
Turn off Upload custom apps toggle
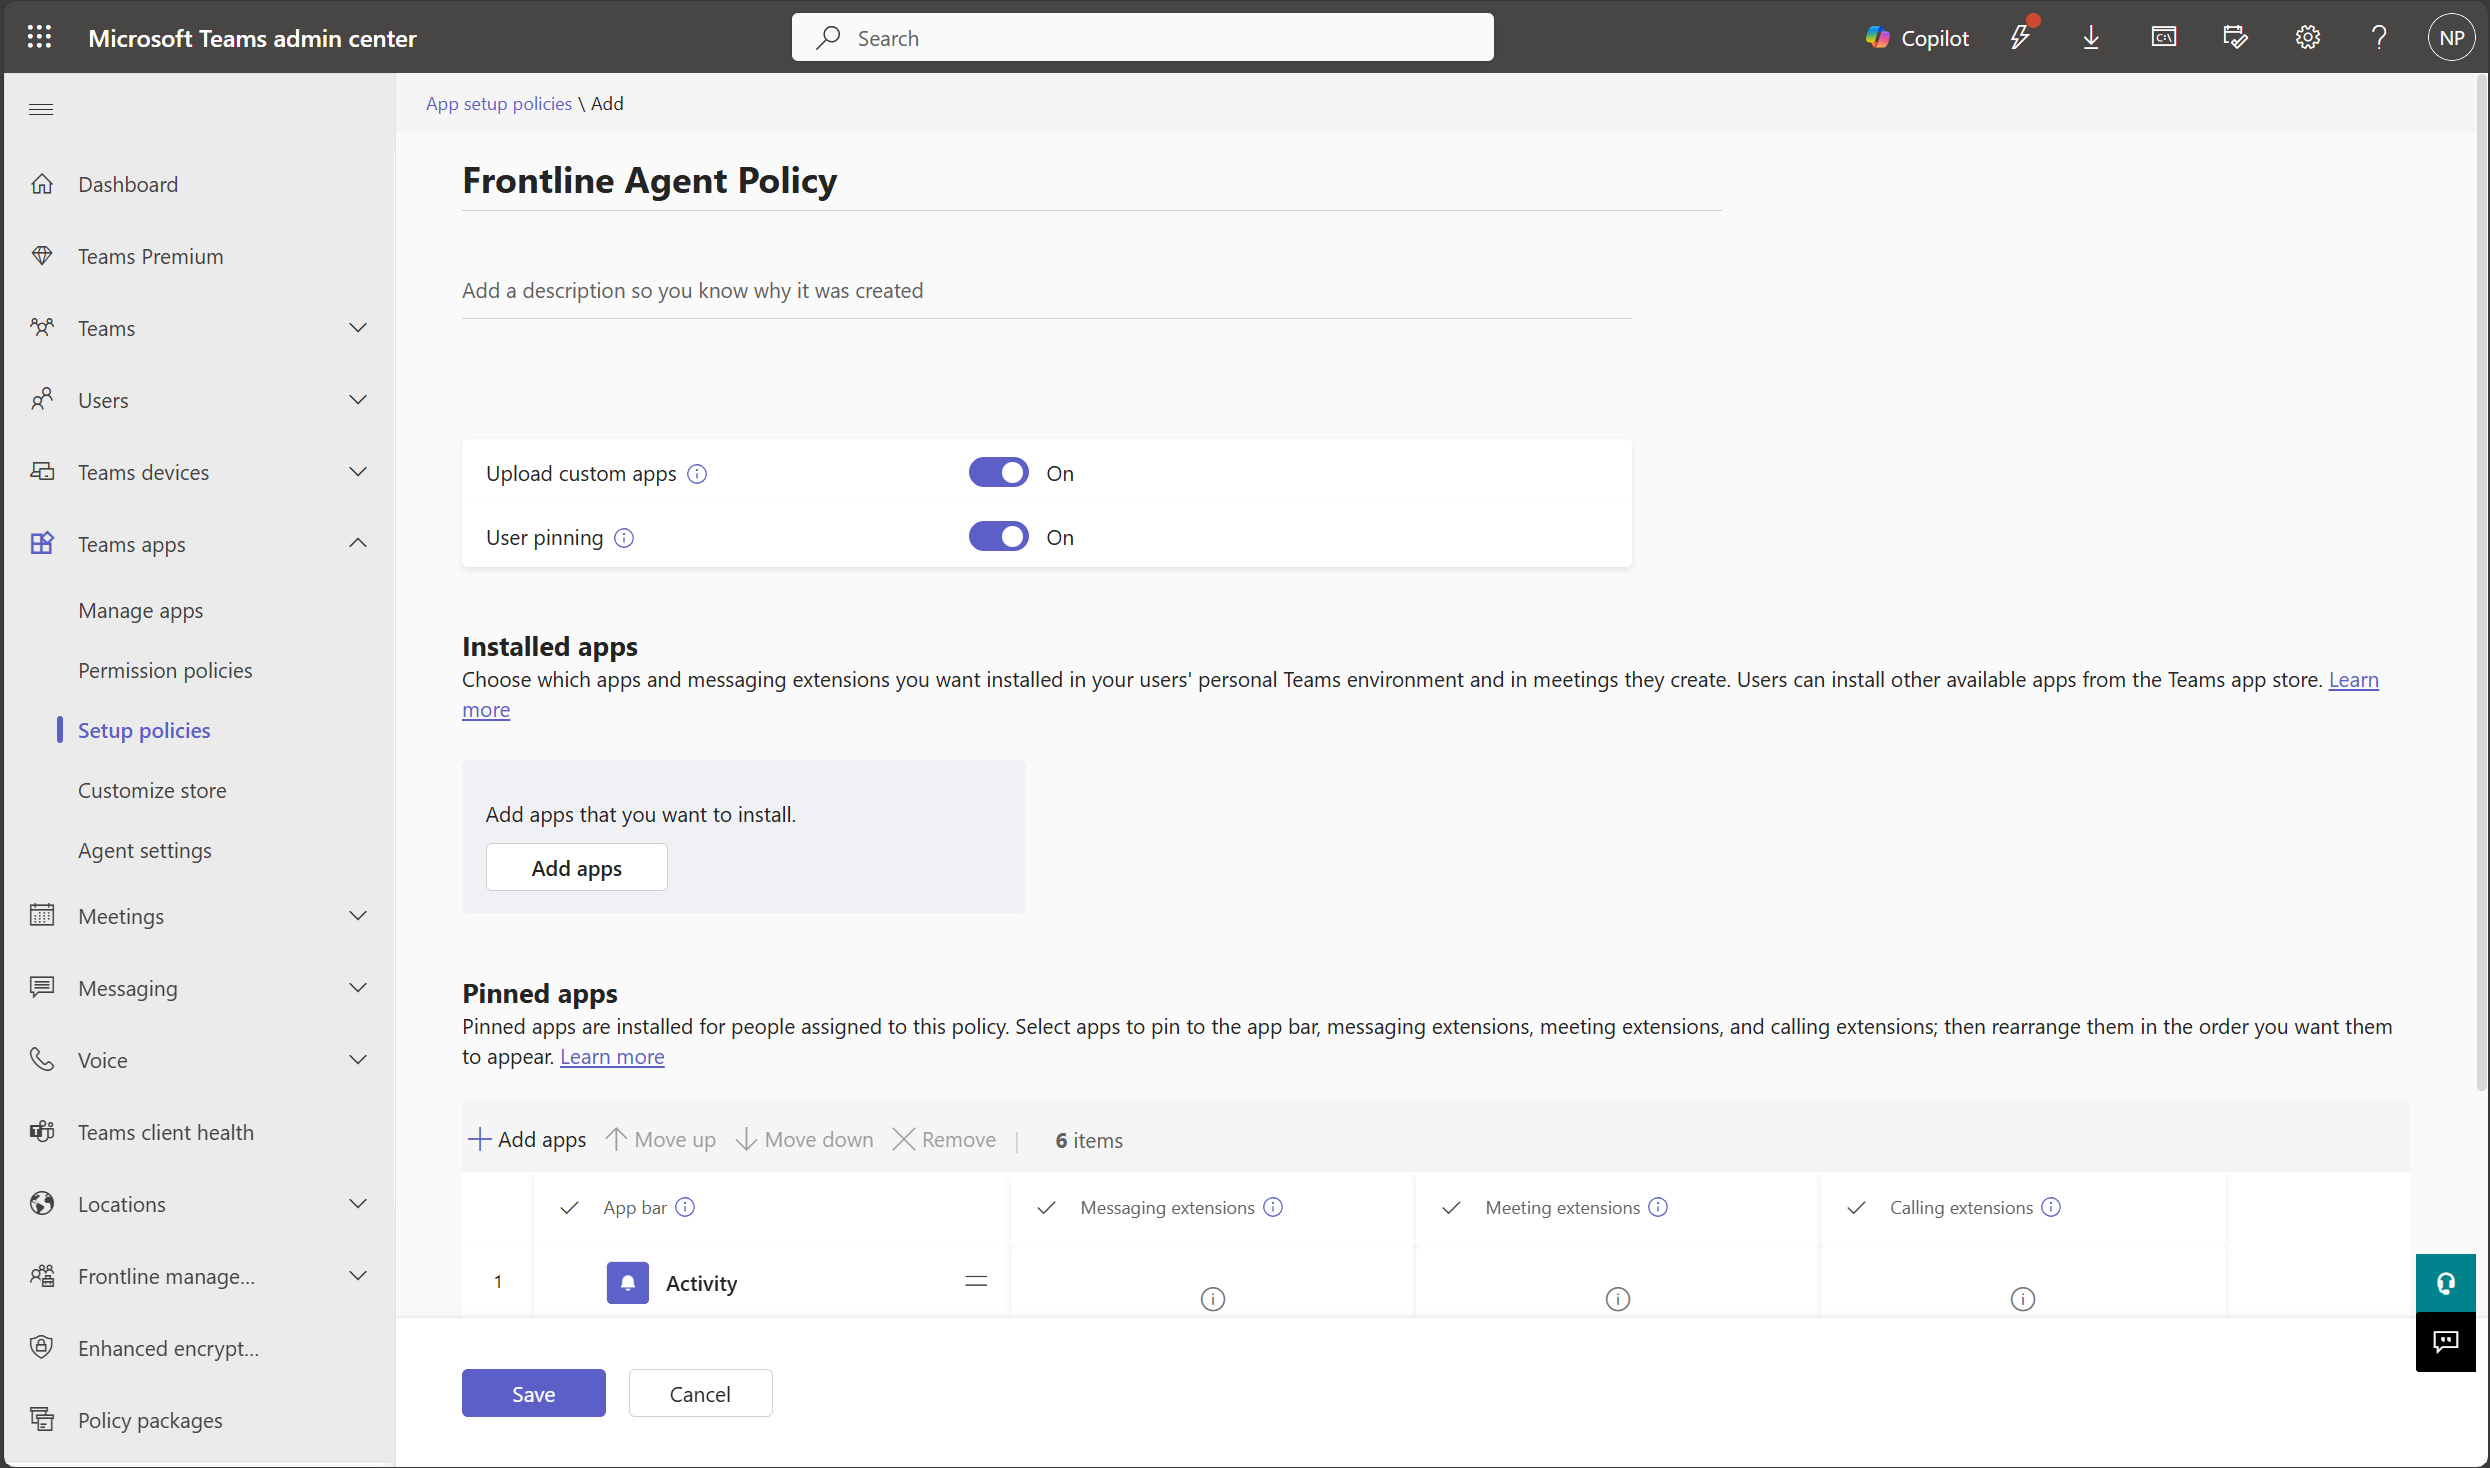point(998,473)
